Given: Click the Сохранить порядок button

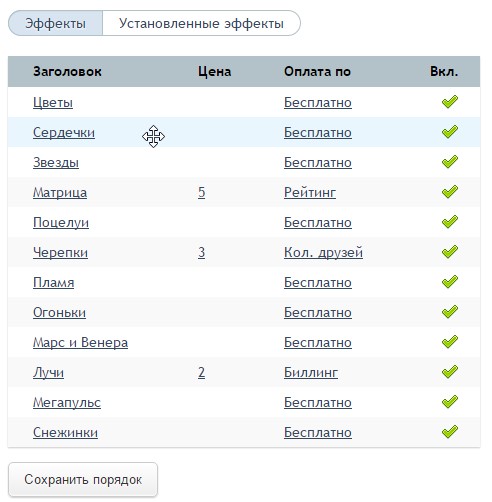Looking at the screenshot, I should (83, 479).
